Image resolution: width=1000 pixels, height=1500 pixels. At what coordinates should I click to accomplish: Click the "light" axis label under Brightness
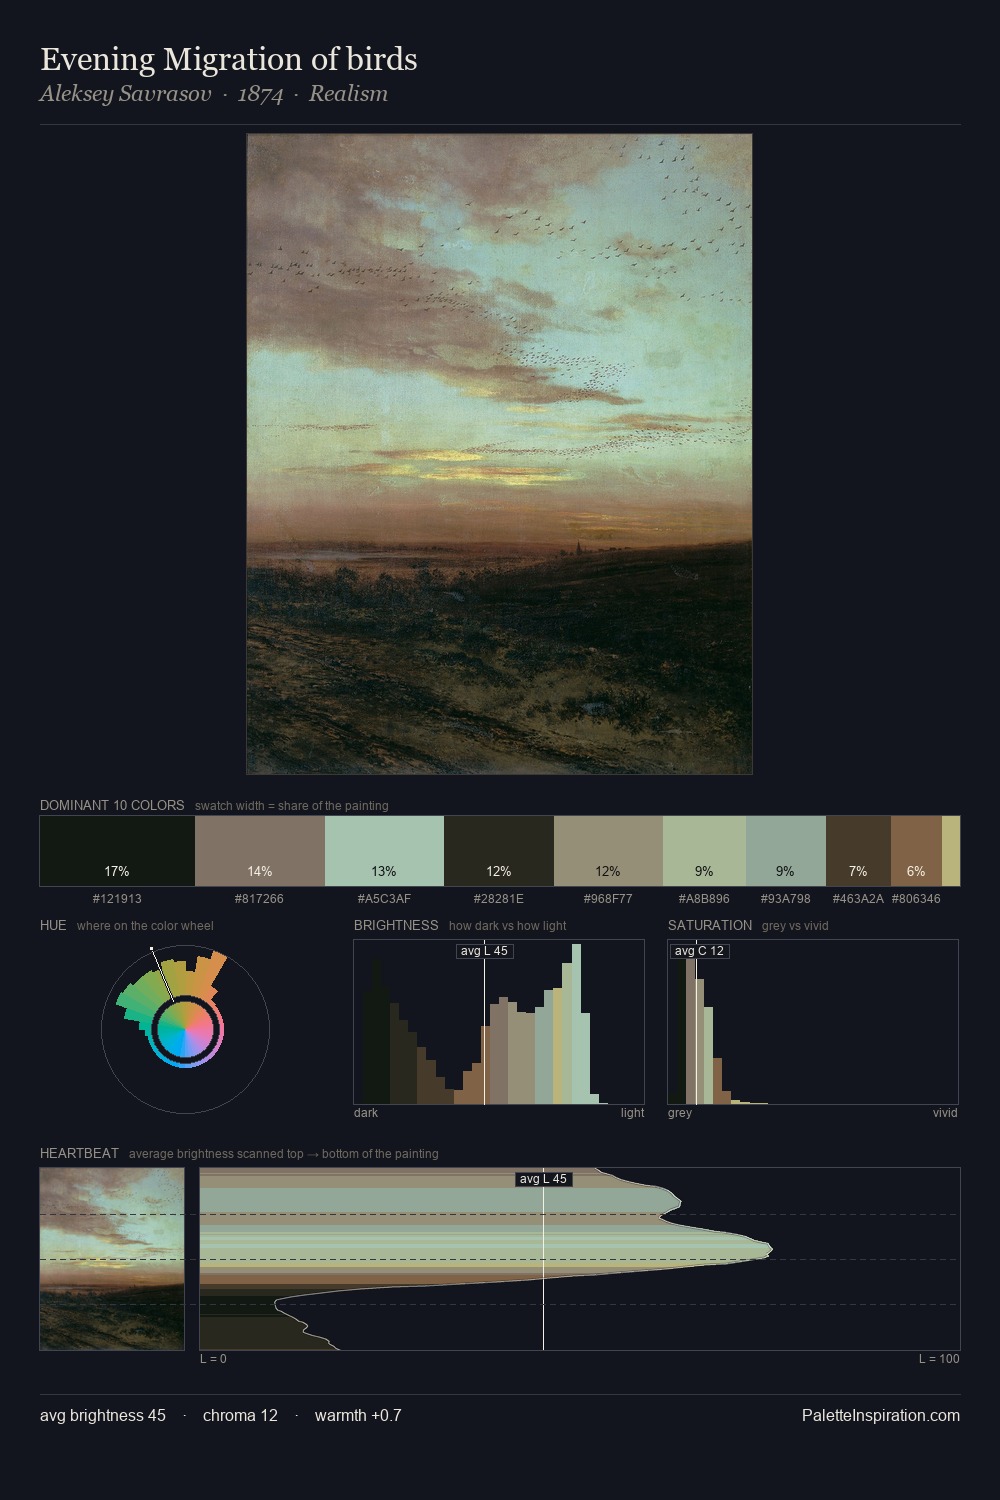[x=632, y=1113]
